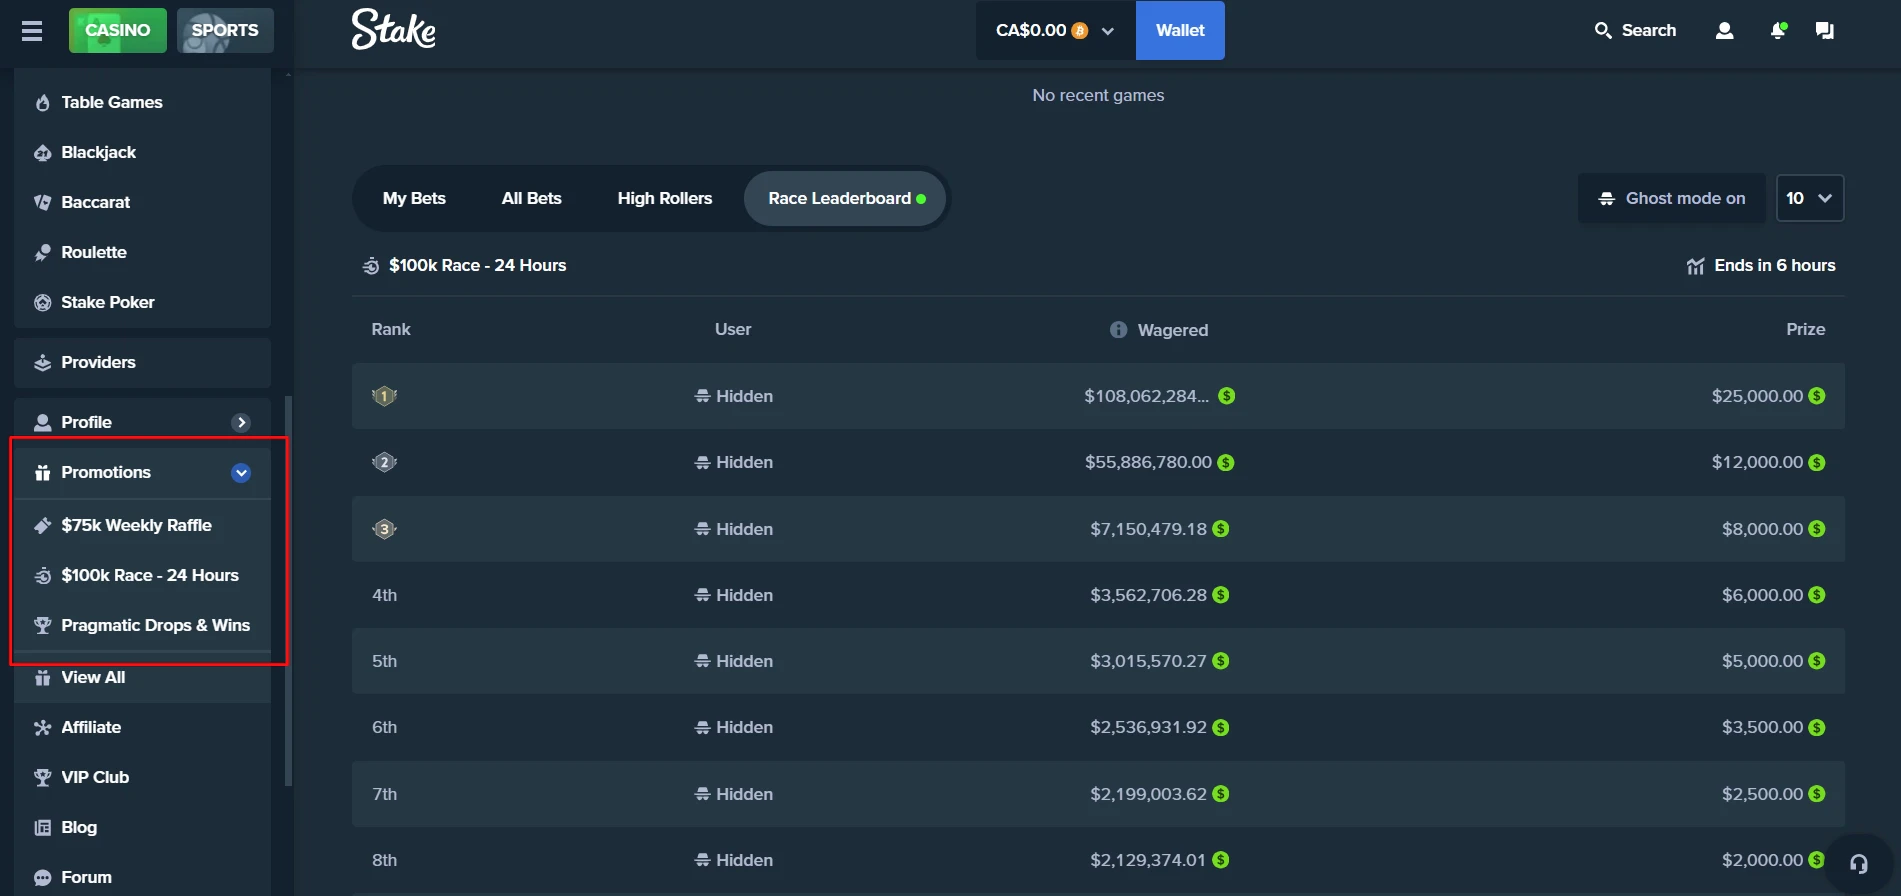Viewport: 1901px width, 896px height.
Task: Click the Hidden user in 8th row
Action: [x=734, y=860]
